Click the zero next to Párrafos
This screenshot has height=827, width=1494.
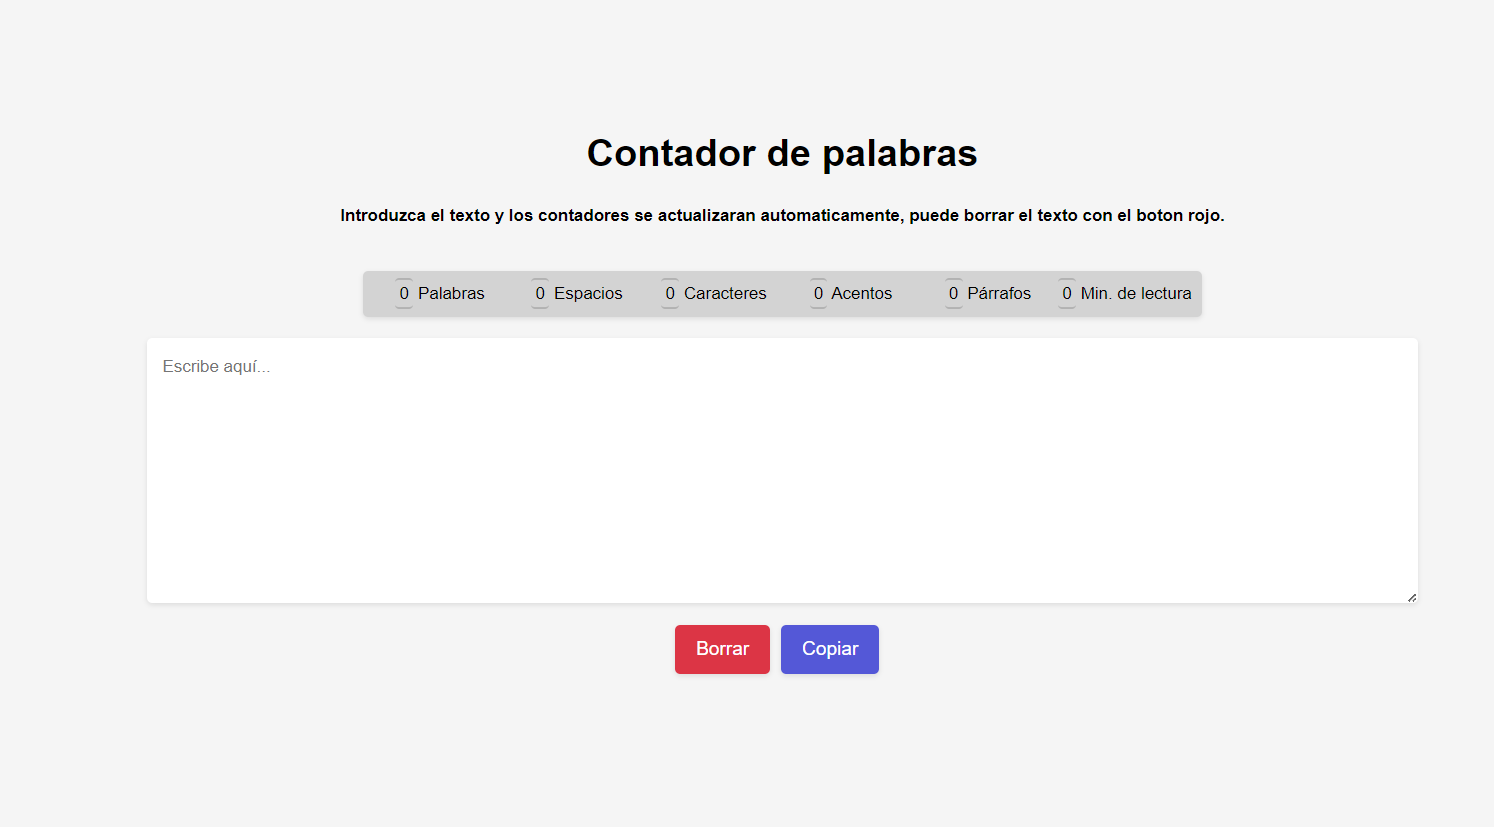[x=952, y=293]
